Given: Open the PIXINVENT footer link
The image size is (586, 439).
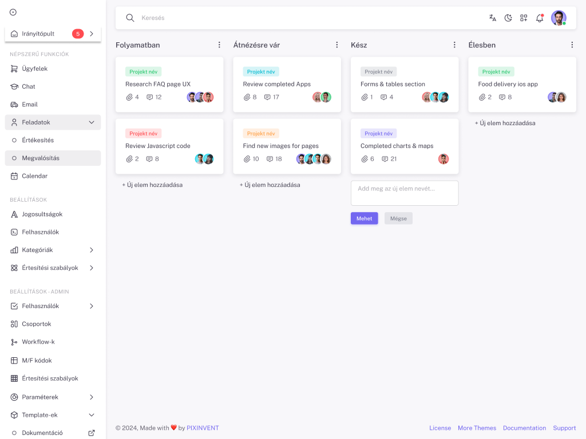Looking at the screenshot, I should (203, 428).
